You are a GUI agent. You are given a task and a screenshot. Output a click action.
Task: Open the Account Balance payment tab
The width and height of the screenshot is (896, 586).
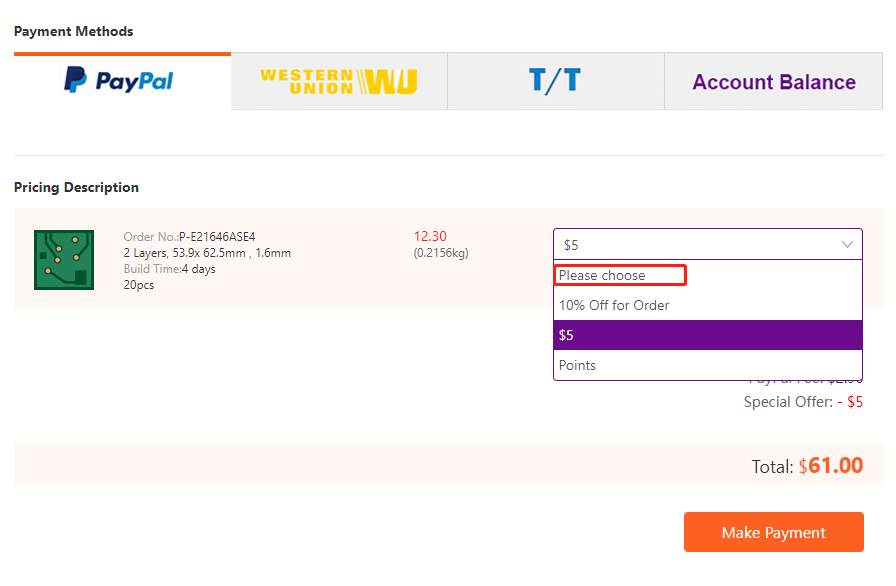point(773,82)
